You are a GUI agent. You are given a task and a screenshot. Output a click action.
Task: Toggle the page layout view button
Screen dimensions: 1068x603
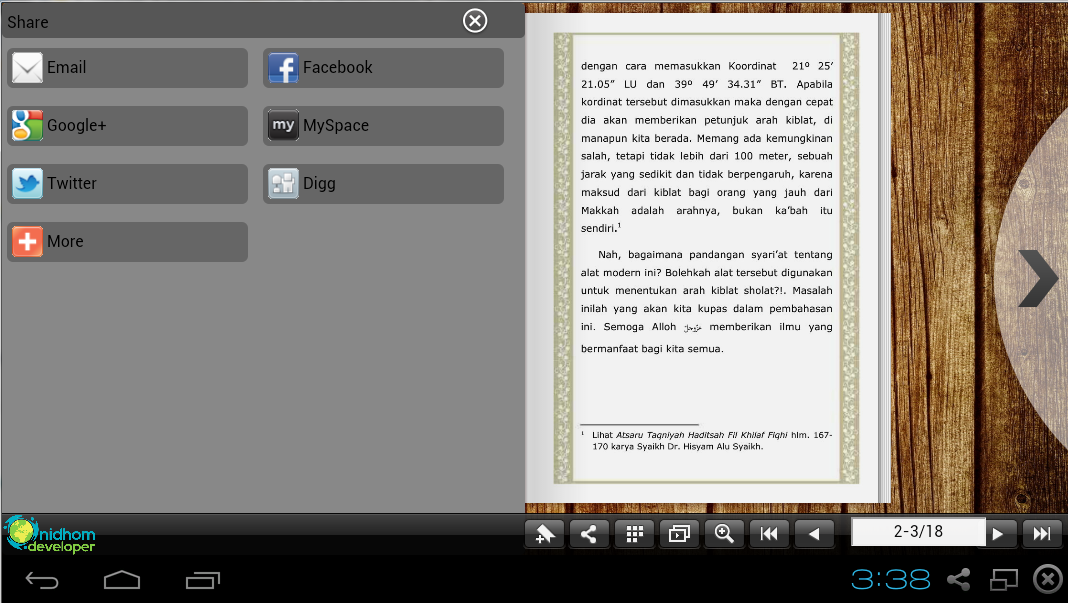pyautogui.click(x=679, y=534)
